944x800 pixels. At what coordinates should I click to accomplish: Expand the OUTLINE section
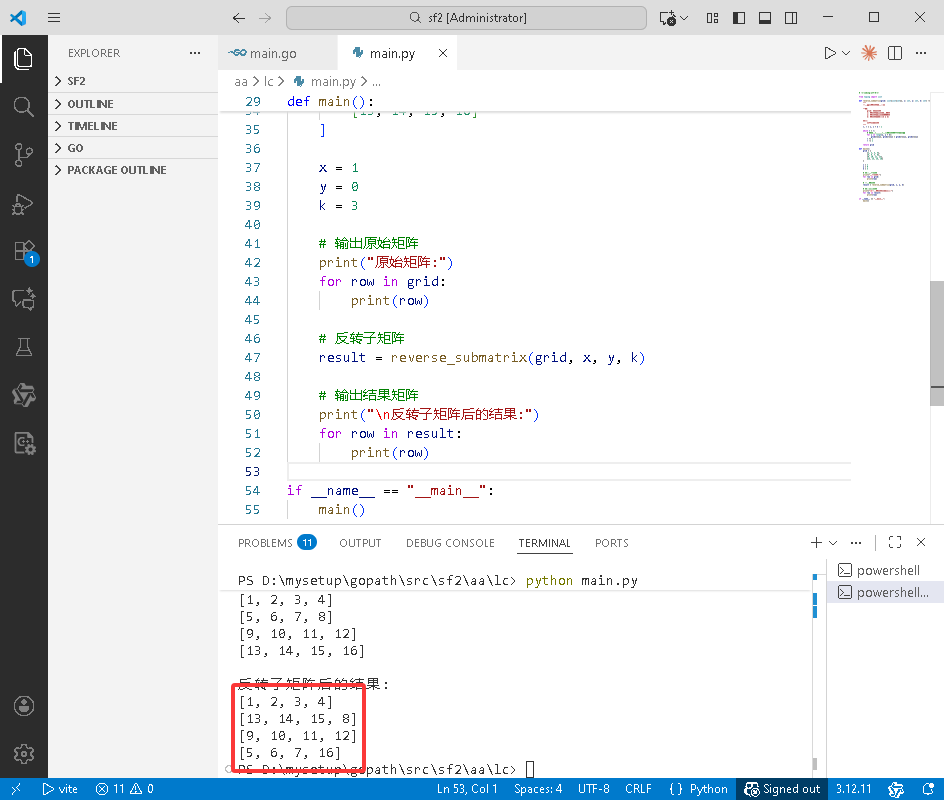click(133, 104)
